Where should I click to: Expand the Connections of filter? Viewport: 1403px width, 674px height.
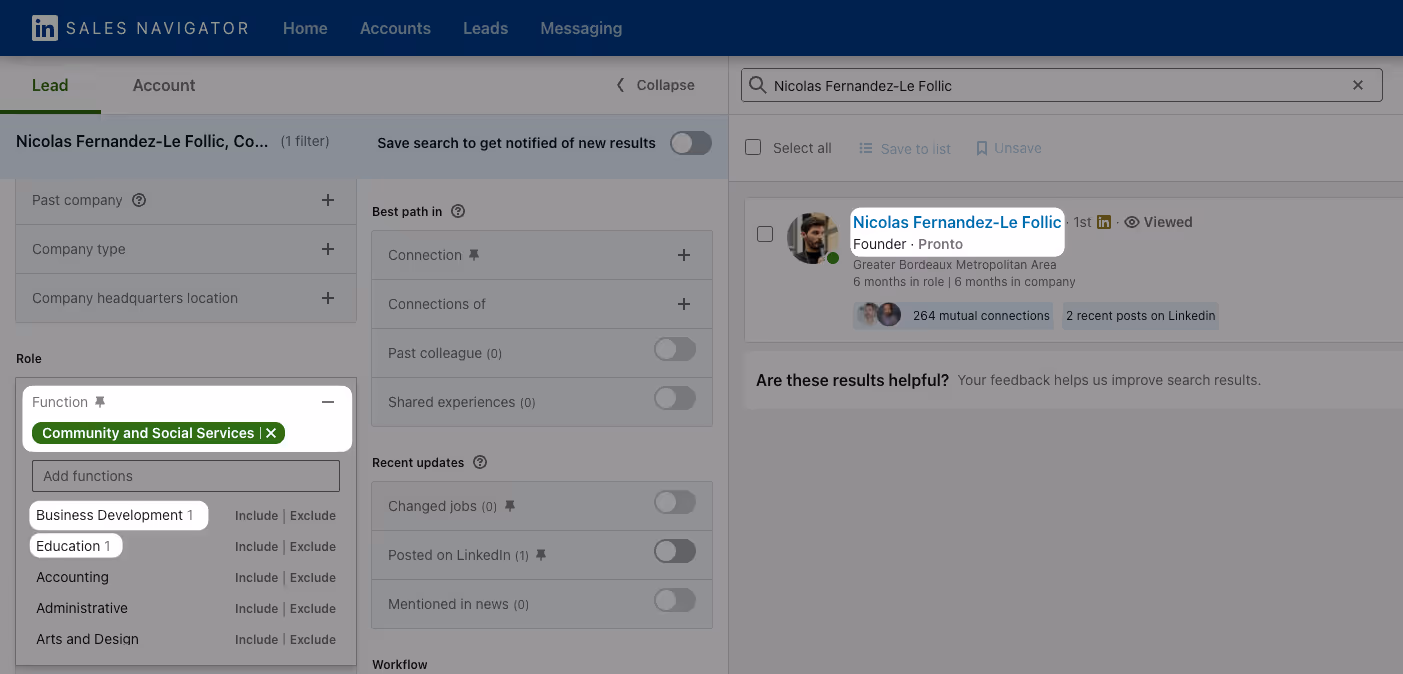pos(684,304)
